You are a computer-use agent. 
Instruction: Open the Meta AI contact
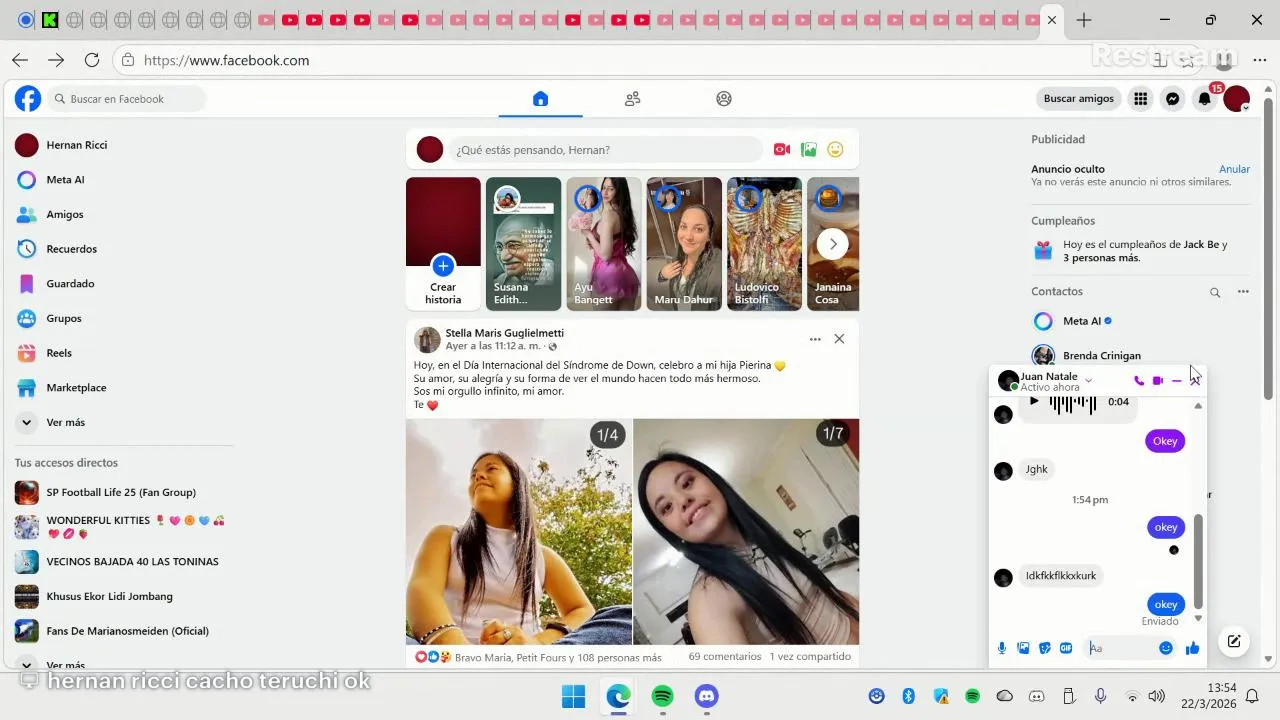coord(1087,321)
